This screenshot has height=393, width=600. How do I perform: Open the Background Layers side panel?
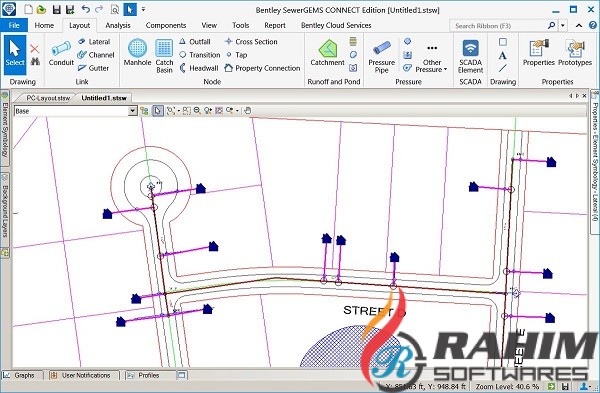[x=5, y=210]
